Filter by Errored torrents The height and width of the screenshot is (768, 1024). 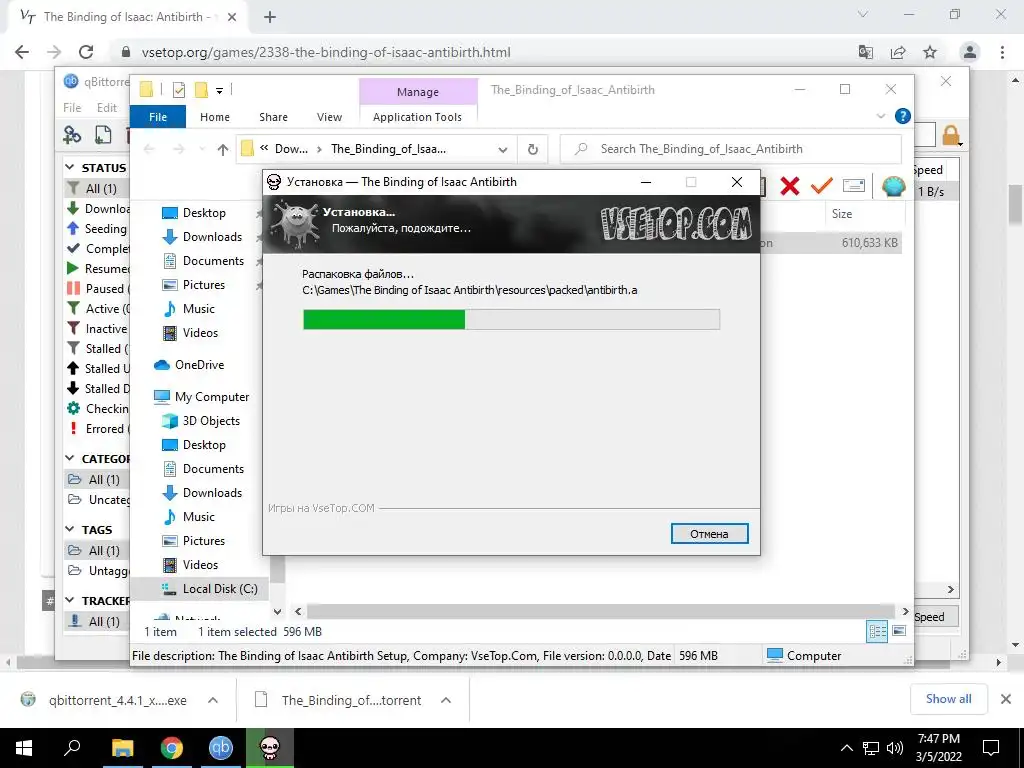(98, 429)
